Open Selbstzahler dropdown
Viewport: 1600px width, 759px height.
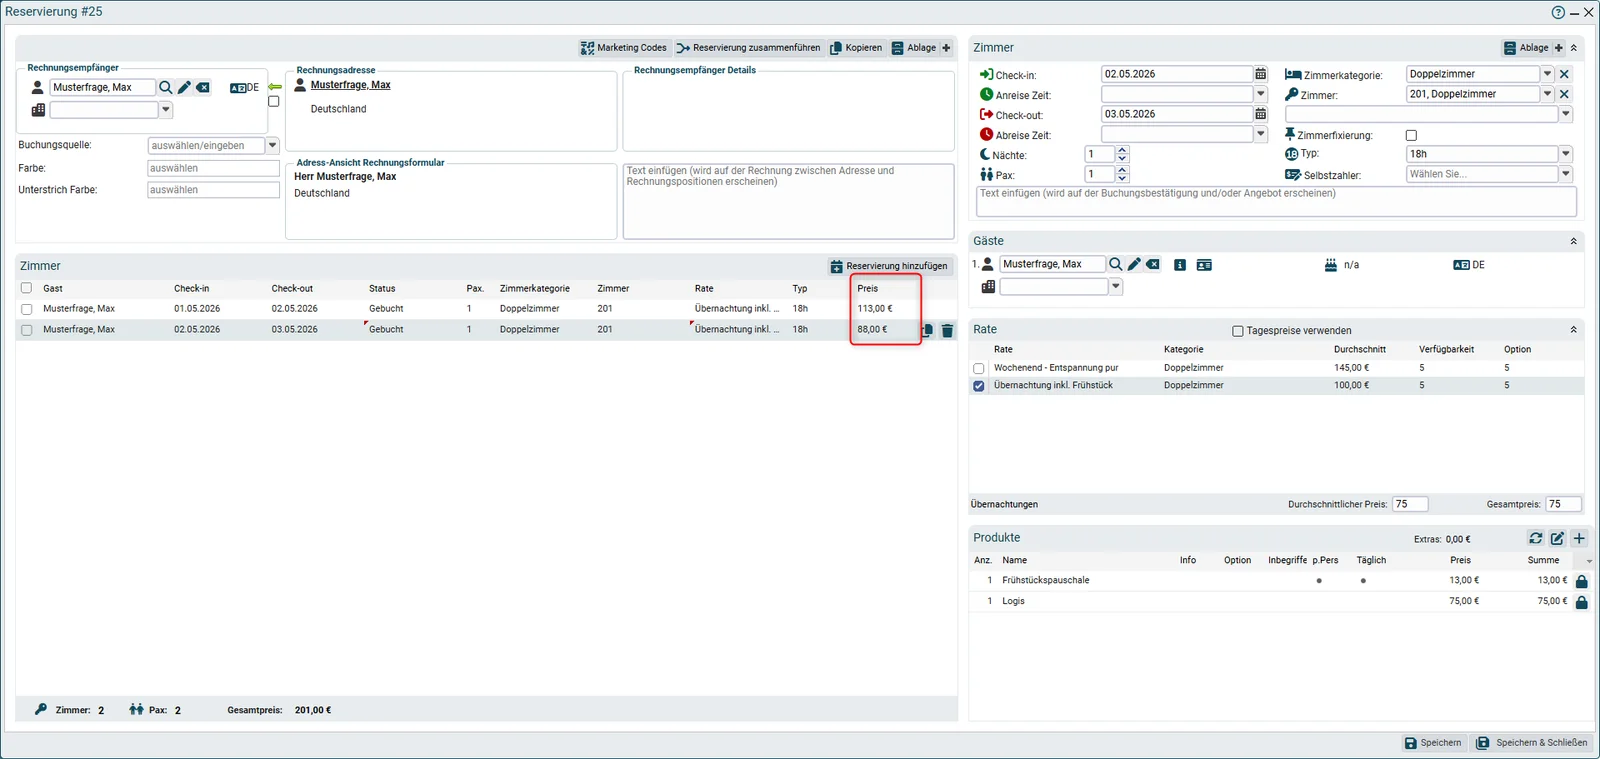click(x=1566, y=174)
